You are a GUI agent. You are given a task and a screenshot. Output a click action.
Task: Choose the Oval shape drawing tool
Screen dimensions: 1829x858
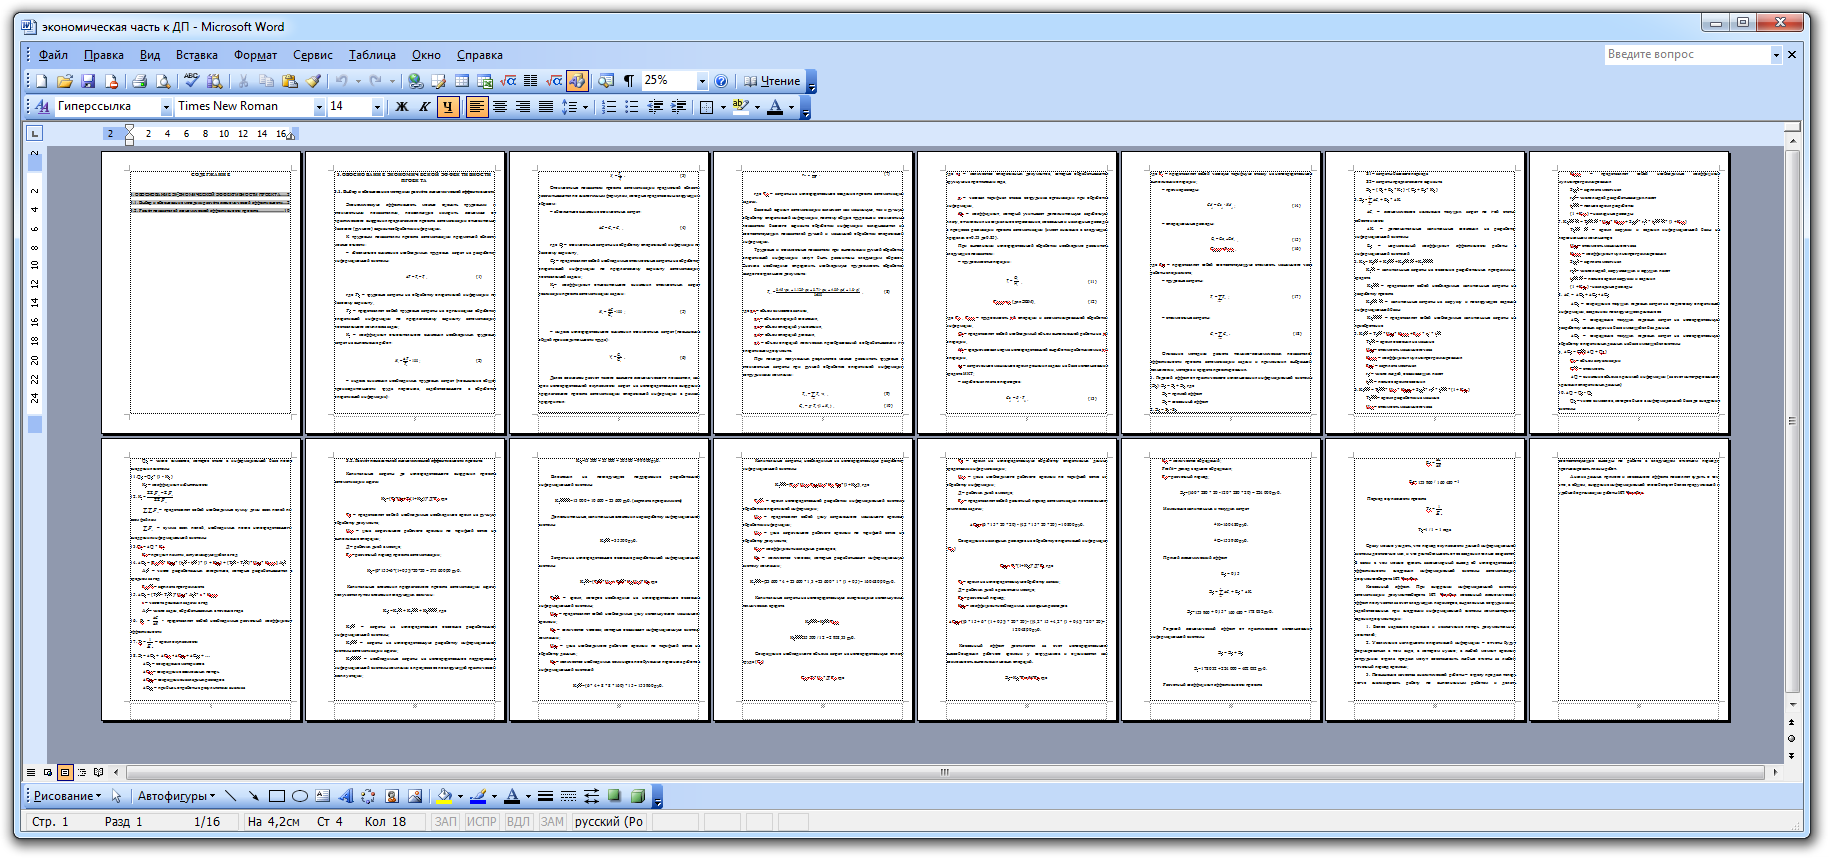click(299, 796)
